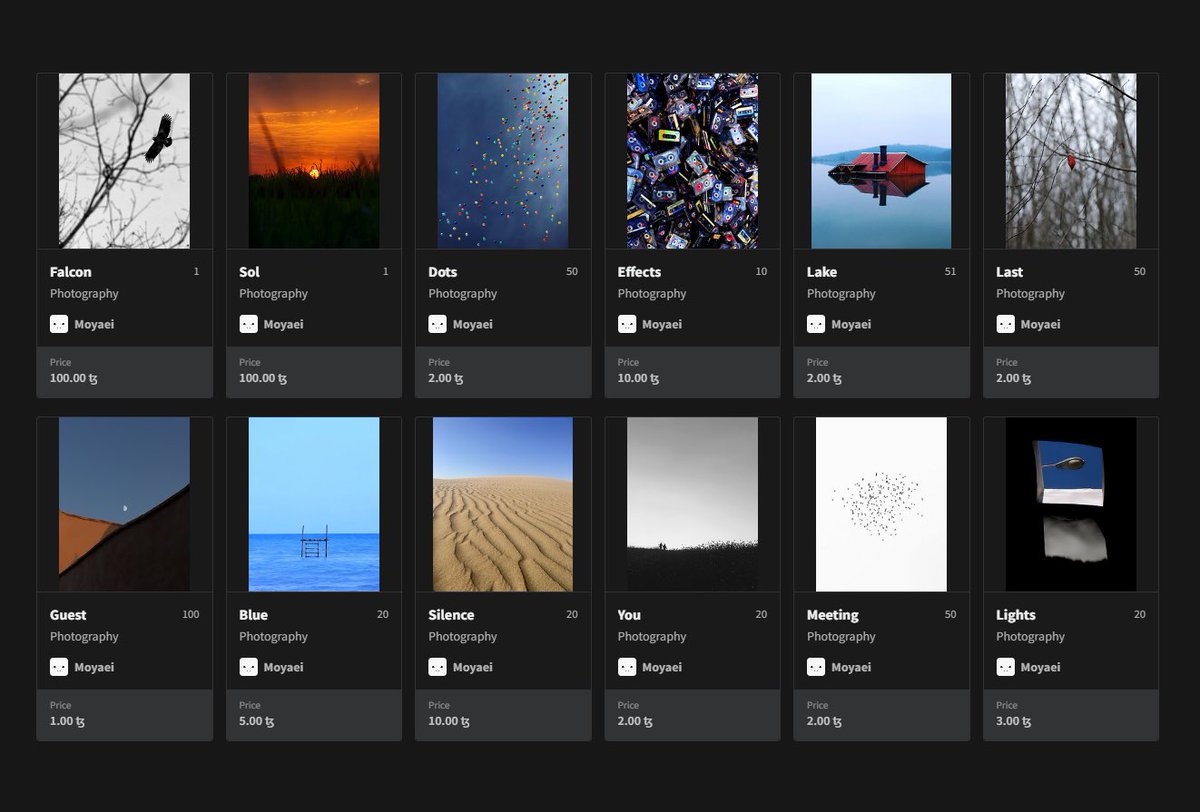1200x812 pixels.
Task: Click the Guest 1.00 tz price
Action: (x=67, y=721)
